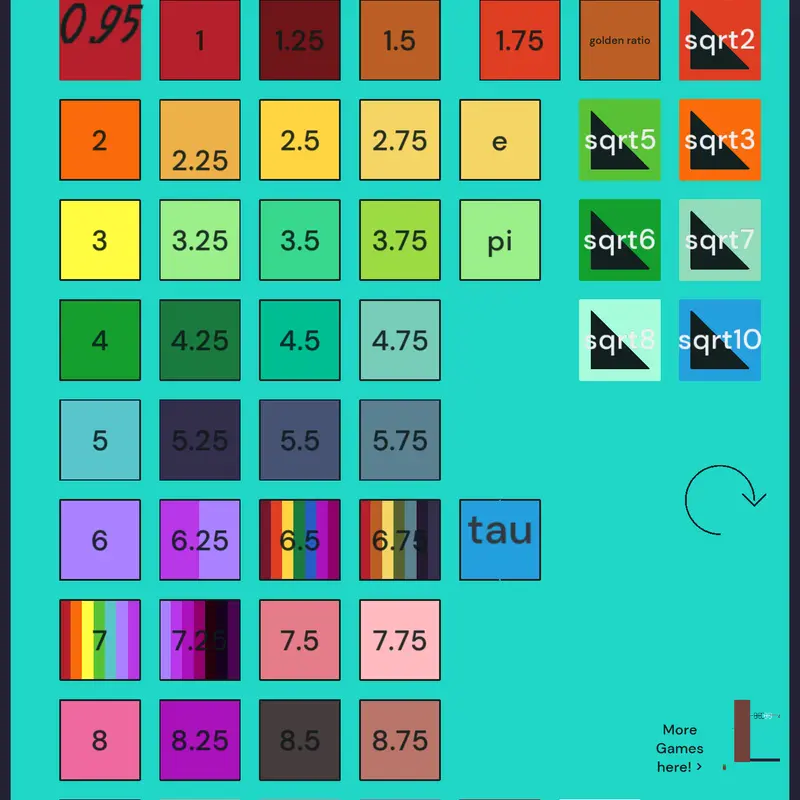Pick the dark maroon 1.25 tile
Screen dimensions: 800x800
(300, 40)
